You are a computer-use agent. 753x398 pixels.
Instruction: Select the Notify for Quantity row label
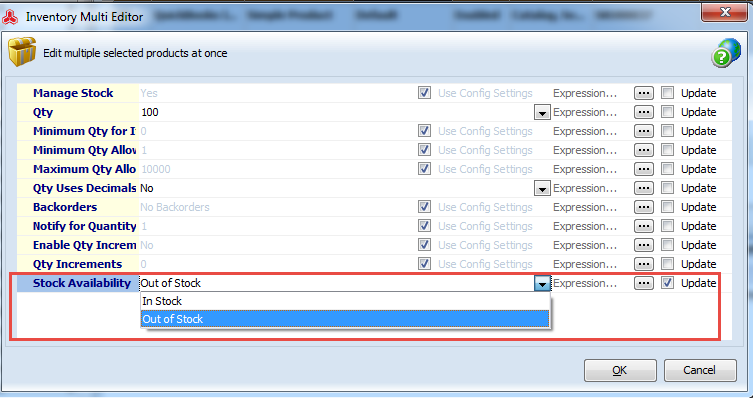click(85, 226)
